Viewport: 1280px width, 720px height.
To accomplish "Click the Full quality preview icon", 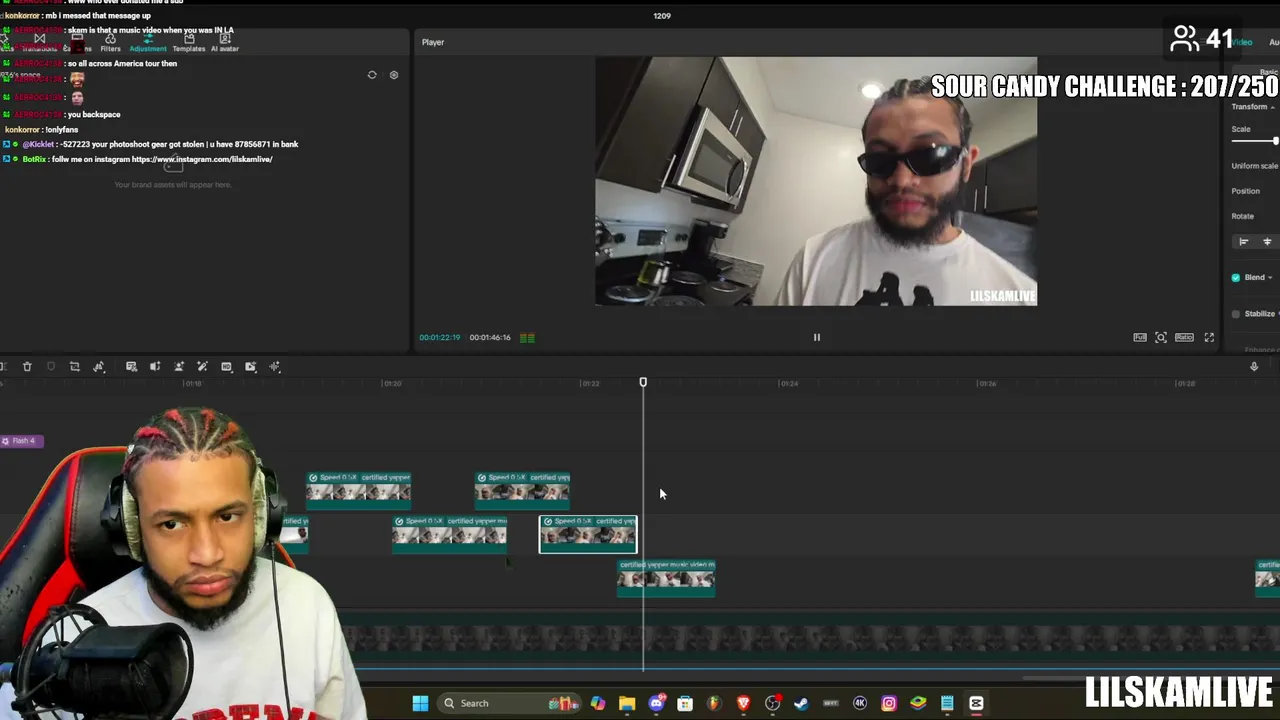I will tap(1140, 338).
